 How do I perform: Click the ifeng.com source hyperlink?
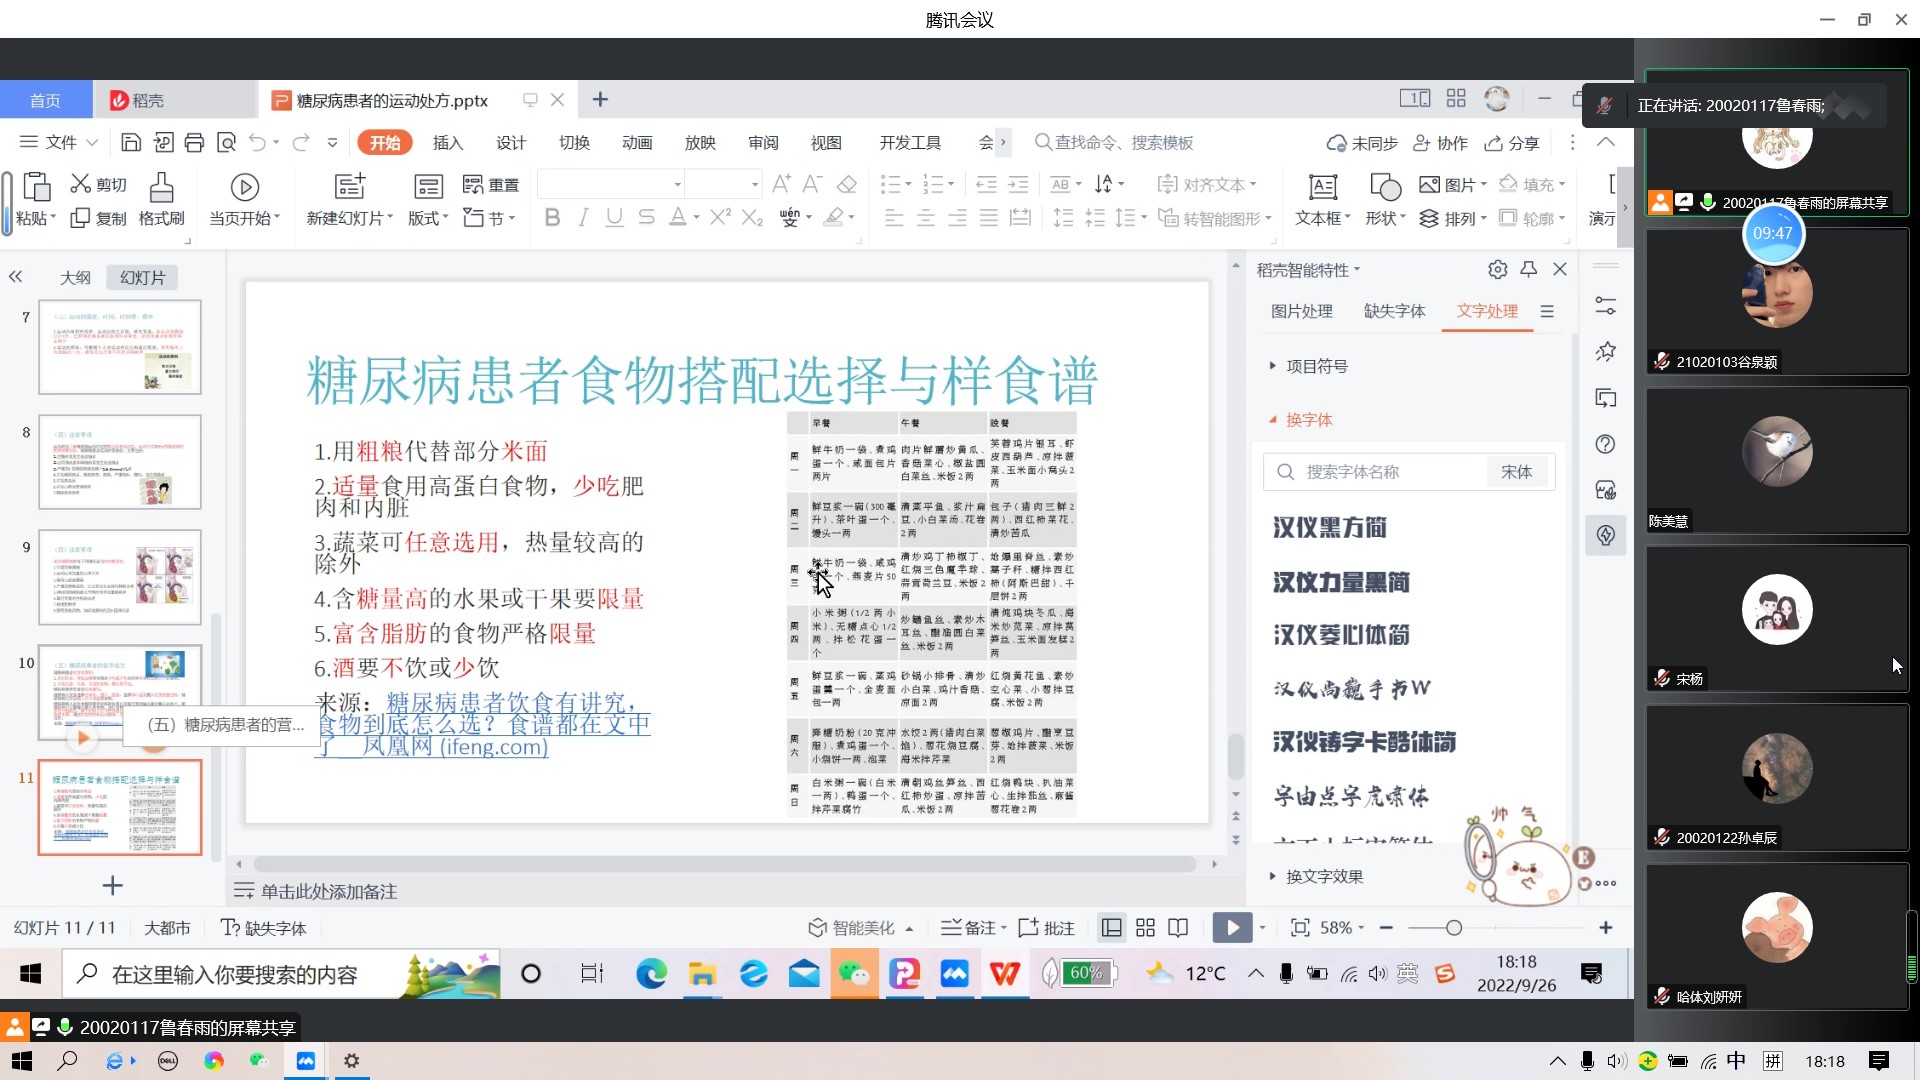click(483, 725)
